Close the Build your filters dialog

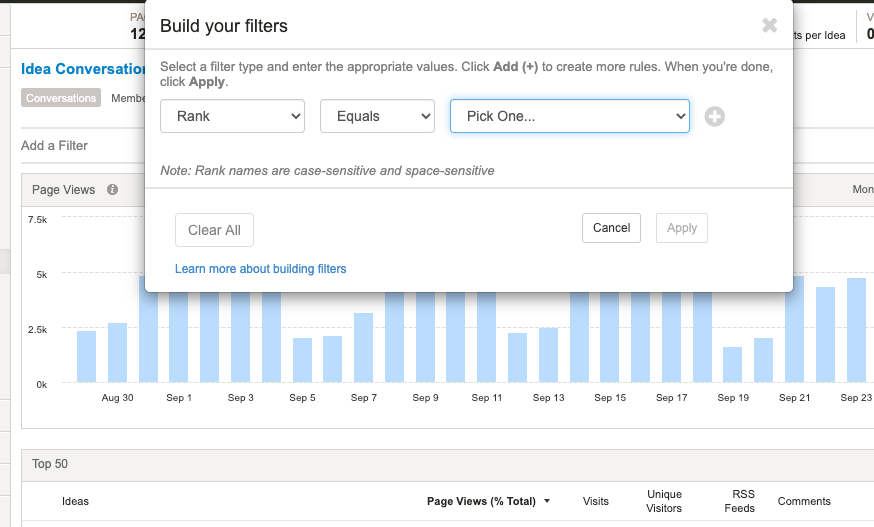pos(769,26)
